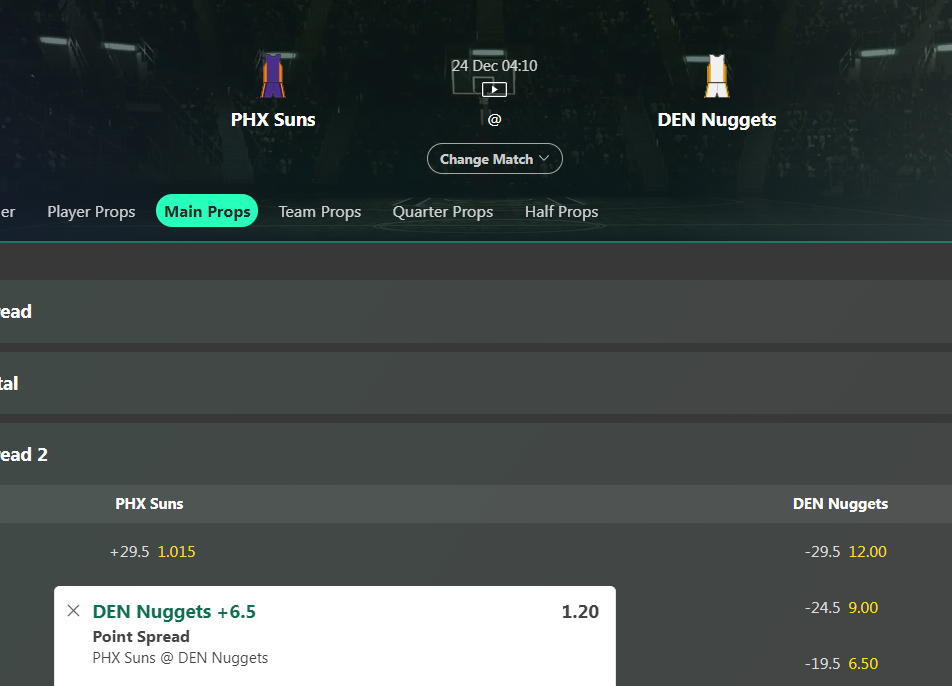Click the DEN Nuggets team name header
Viewport: 952px width, 686px height.
717,120
